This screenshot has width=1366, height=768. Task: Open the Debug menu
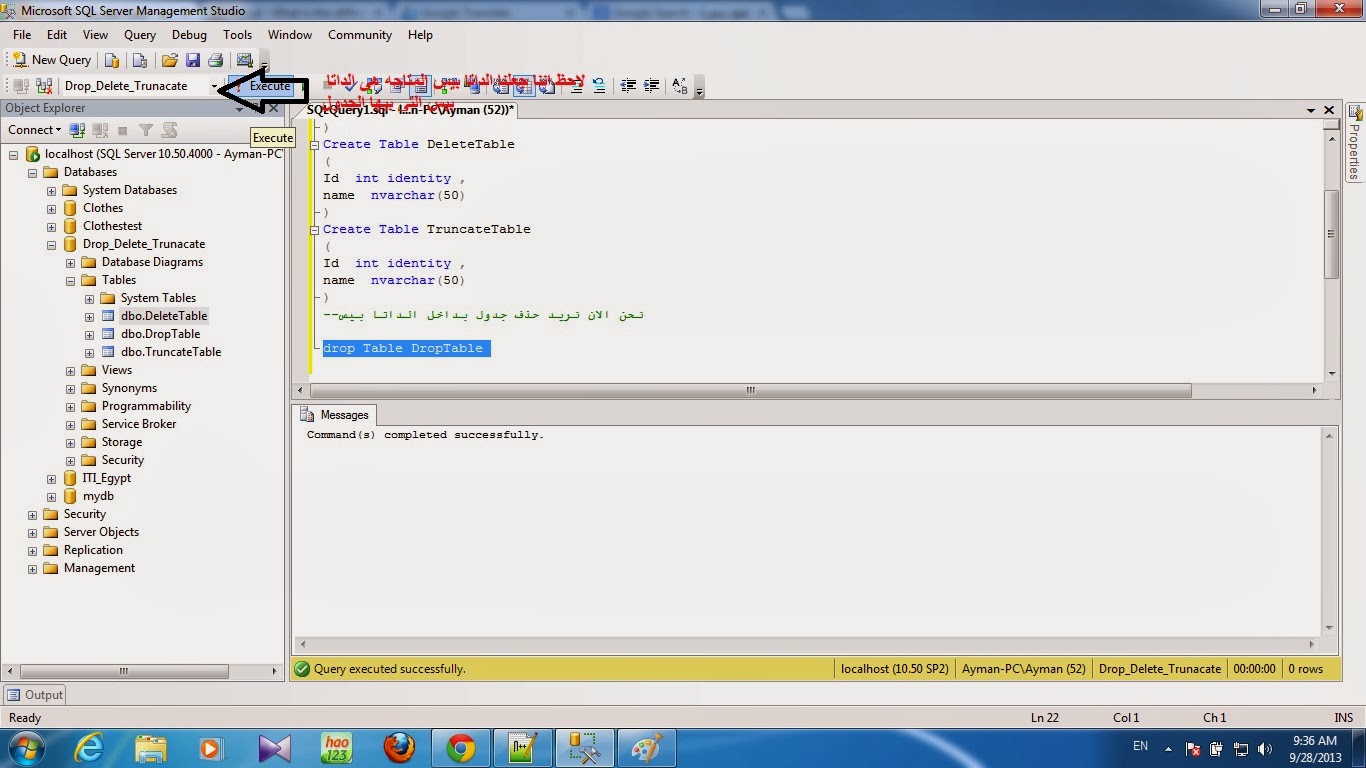click(189, 34)
